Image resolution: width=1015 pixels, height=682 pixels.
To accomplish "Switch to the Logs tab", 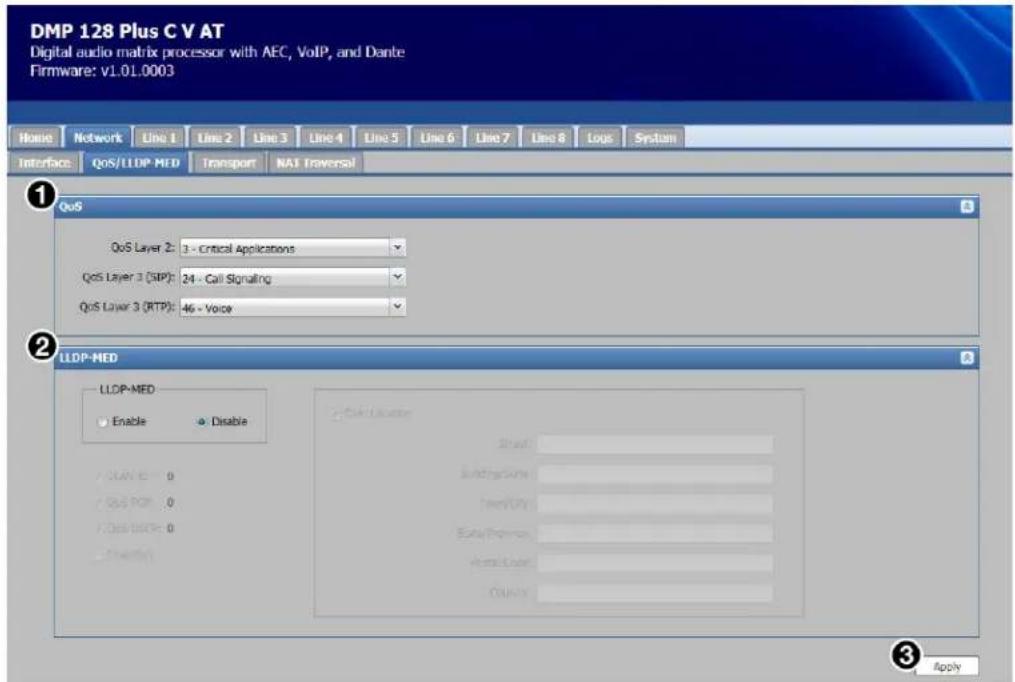I will click(x=599, y=137).
